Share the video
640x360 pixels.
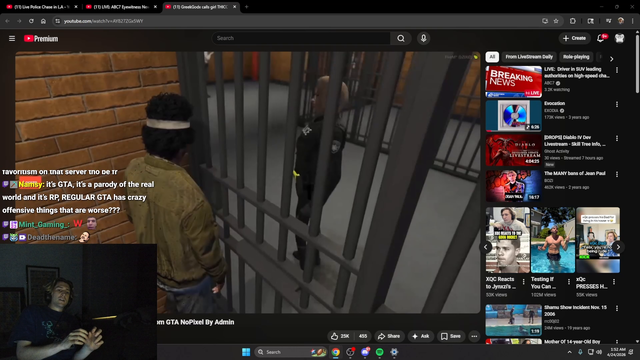(389, 336)
